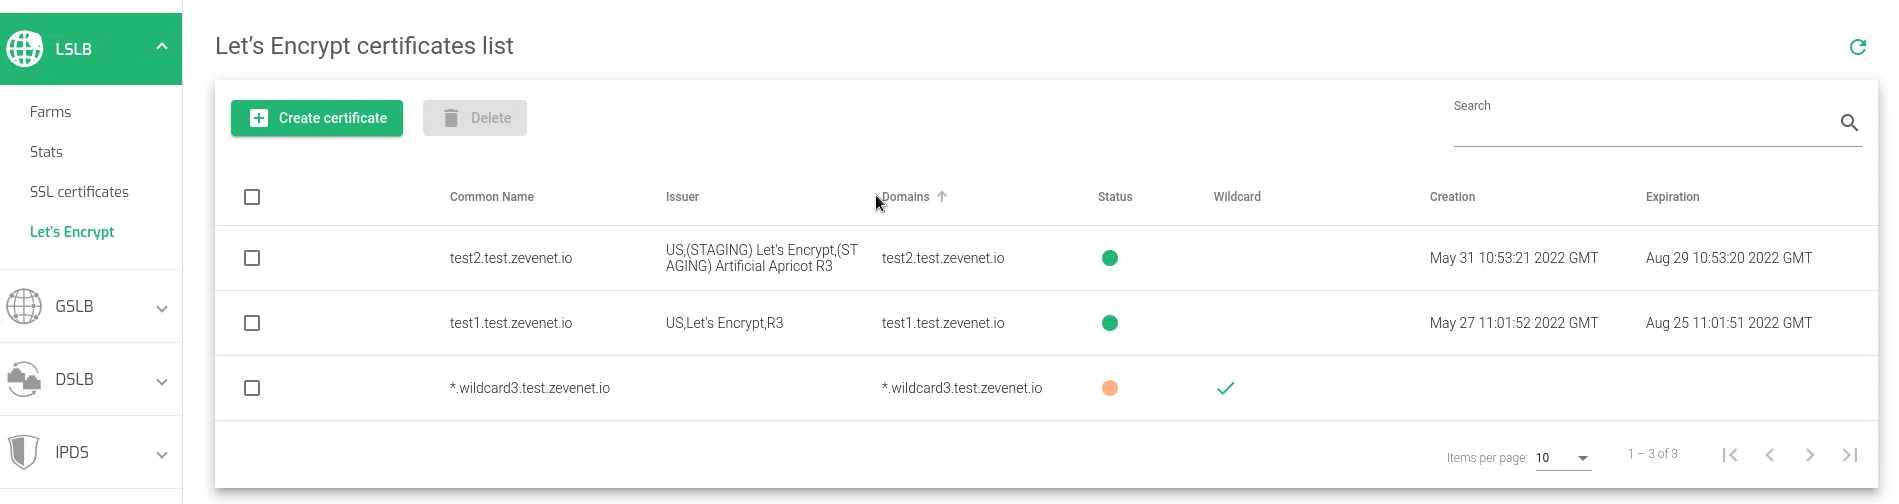Click the LSLB globe icon

pos(24,48)
